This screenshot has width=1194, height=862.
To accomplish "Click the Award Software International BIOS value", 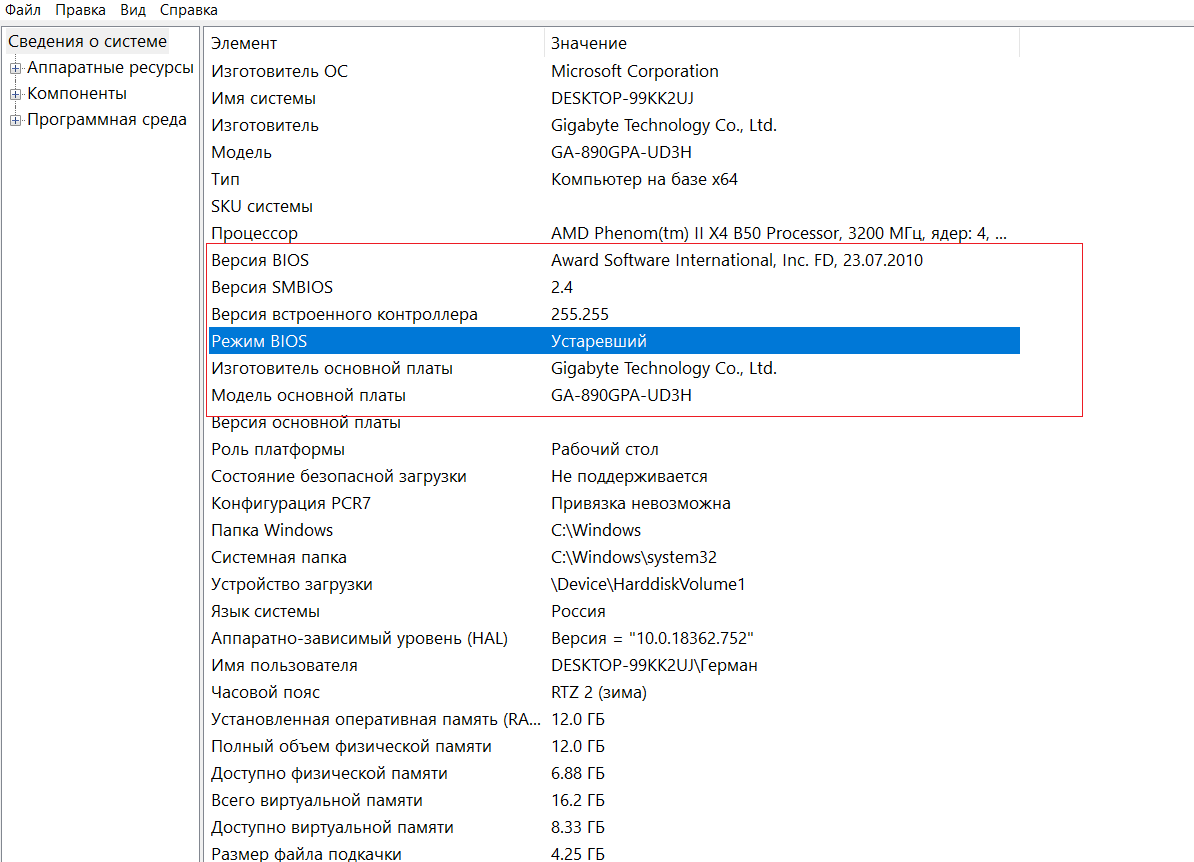I will 736,260.
